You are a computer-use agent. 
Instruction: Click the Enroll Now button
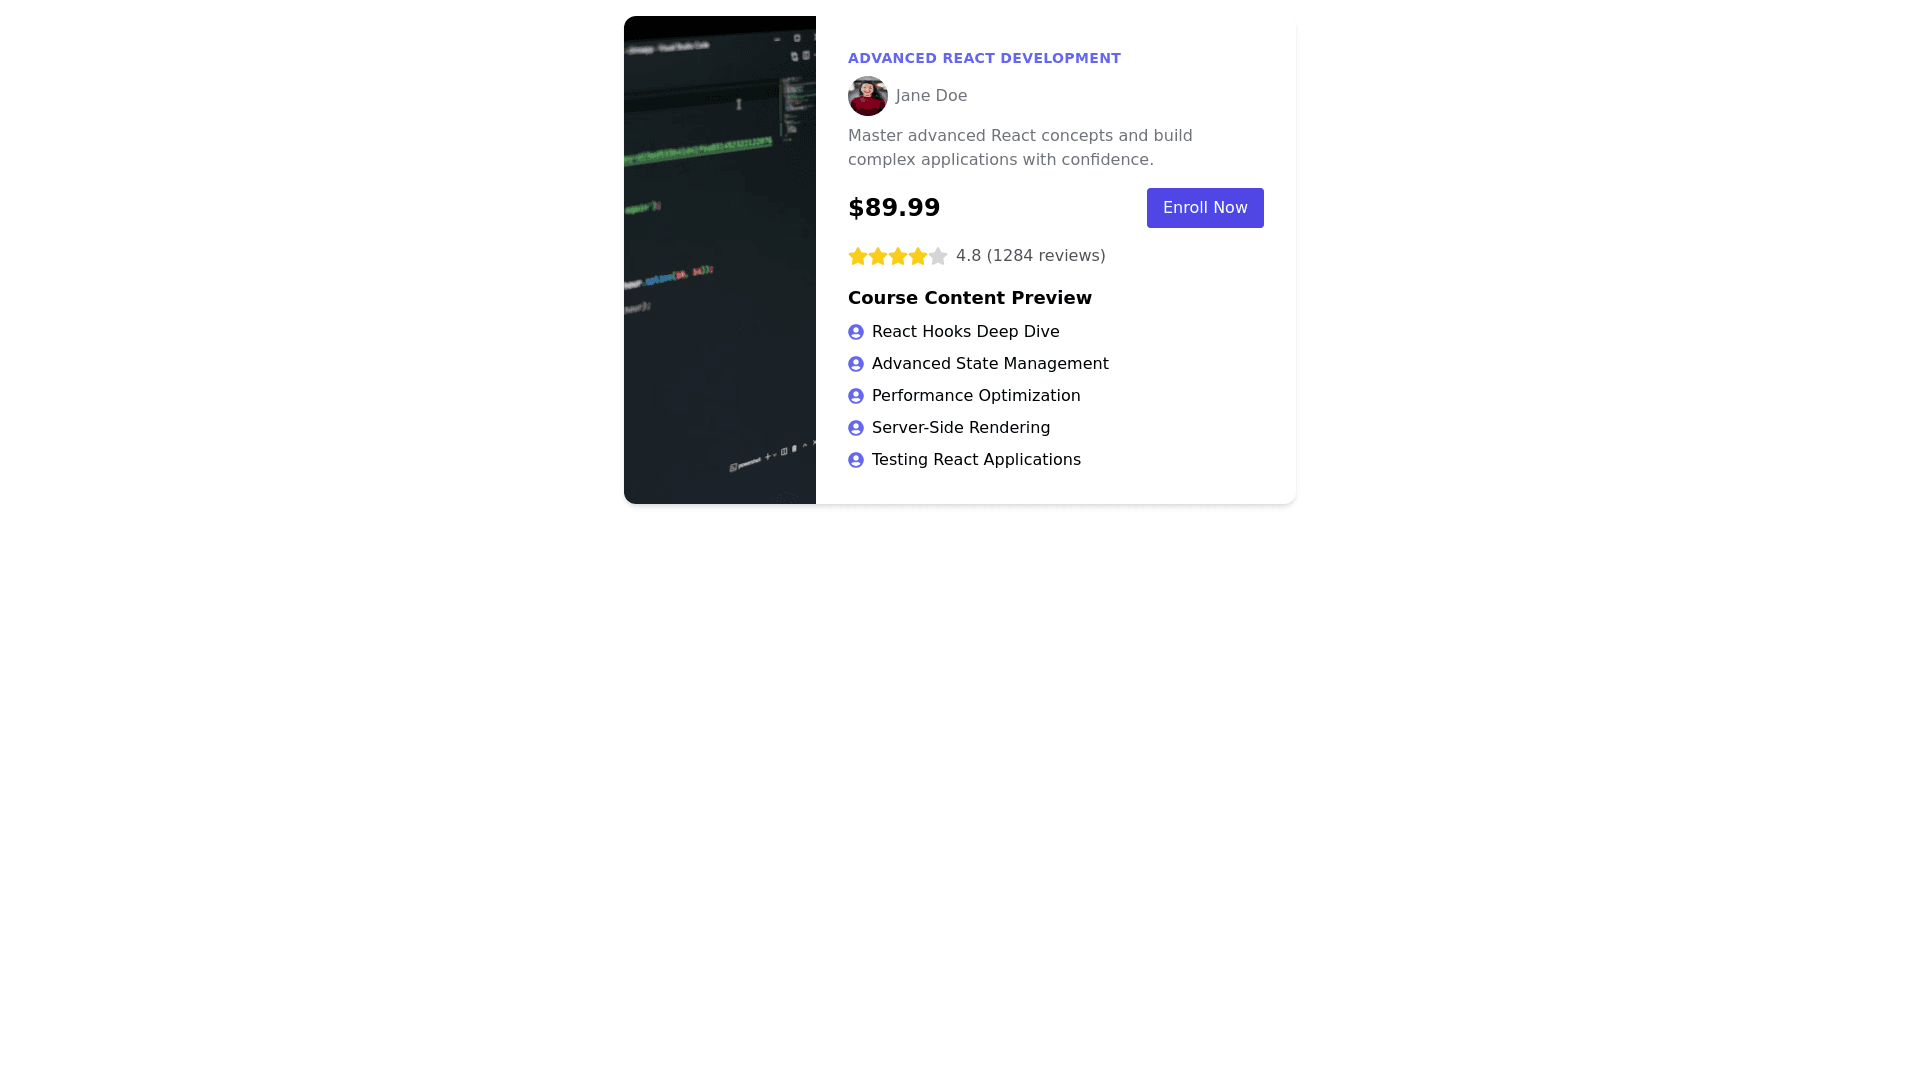1205,208
